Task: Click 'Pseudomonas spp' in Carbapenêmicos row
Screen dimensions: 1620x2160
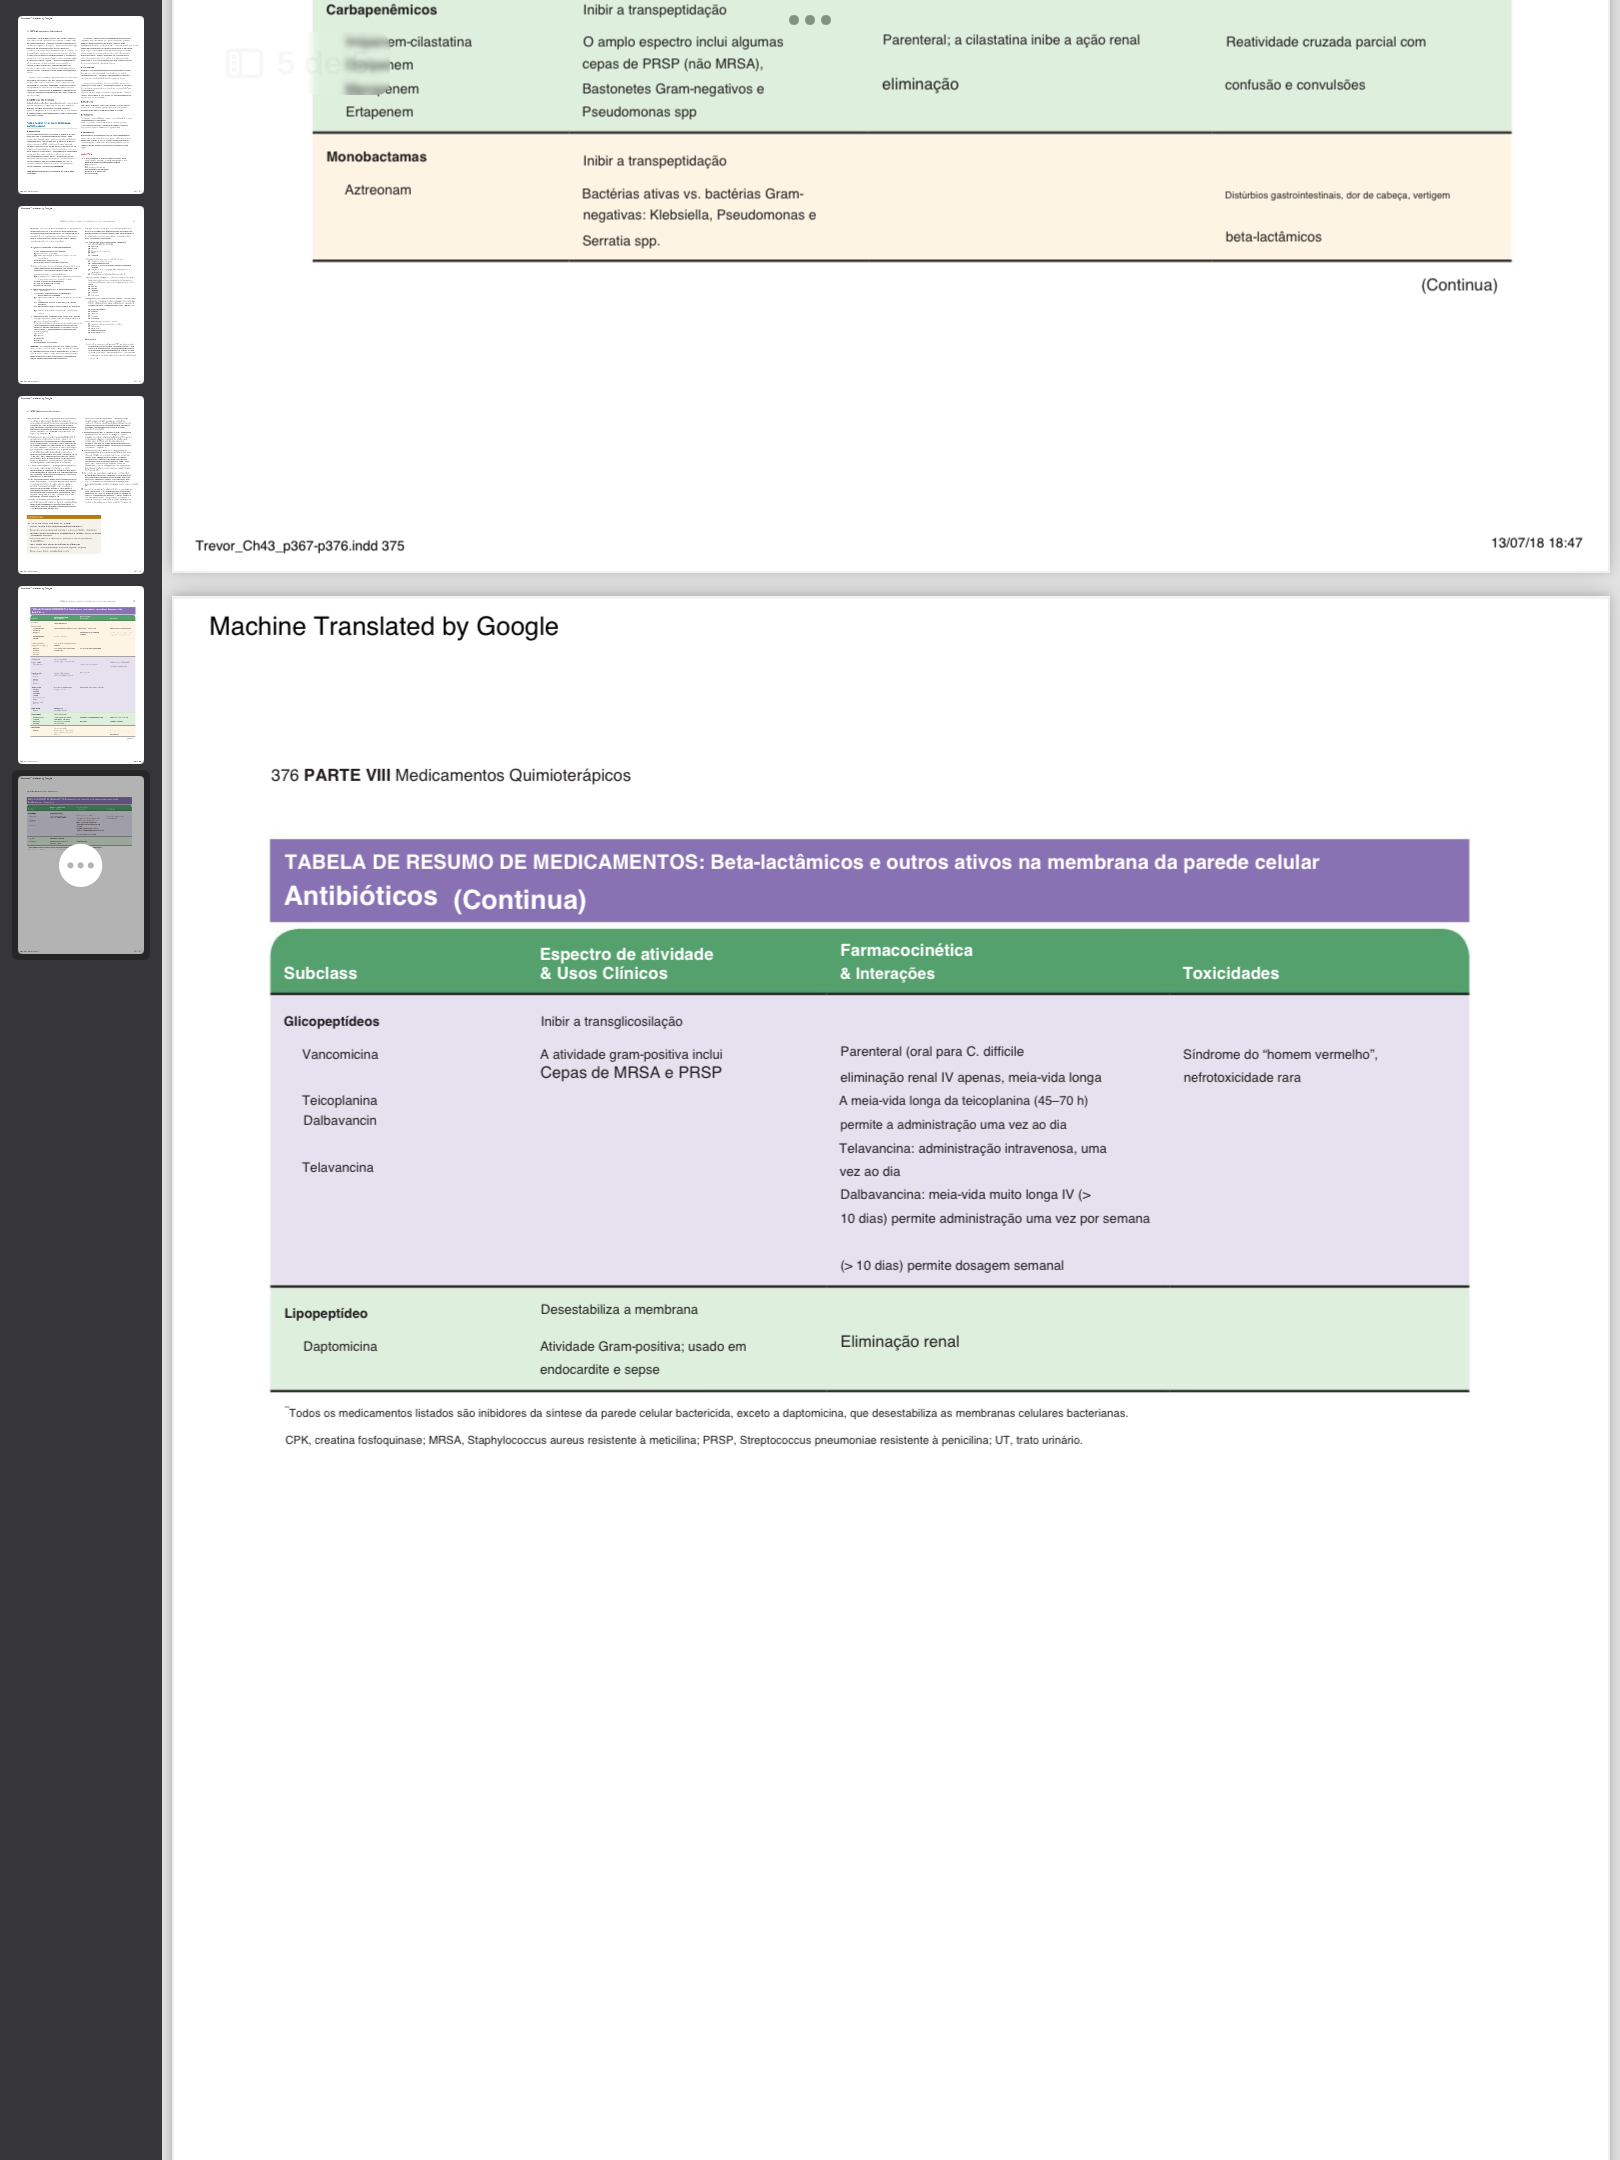Action: pos(639,111)
